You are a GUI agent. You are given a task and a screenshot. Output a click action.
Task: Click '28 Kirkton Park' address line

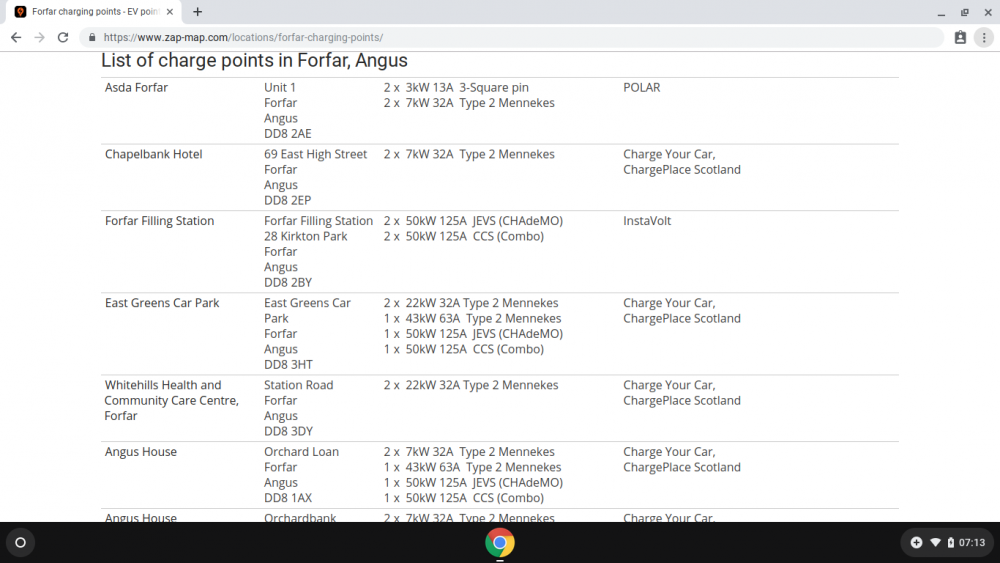coord(305,237)
